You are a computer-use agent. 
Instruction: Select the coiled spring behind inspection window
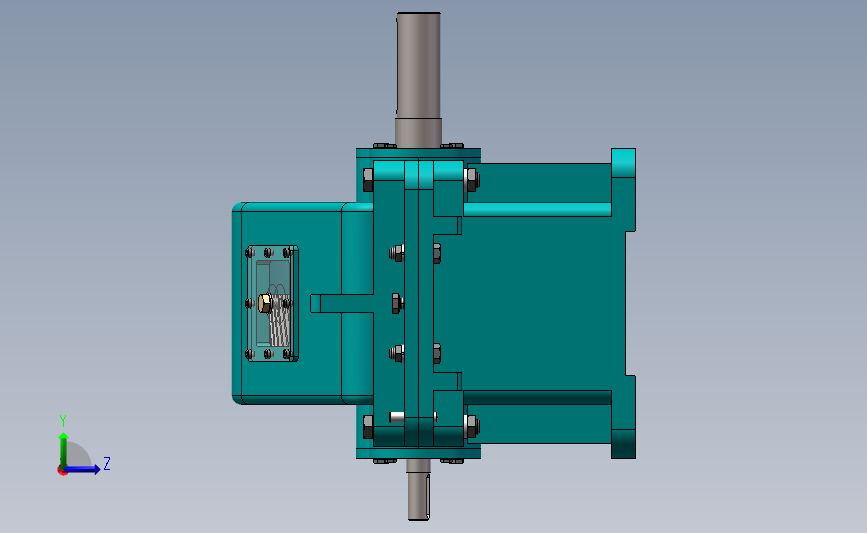click(279, 322)
